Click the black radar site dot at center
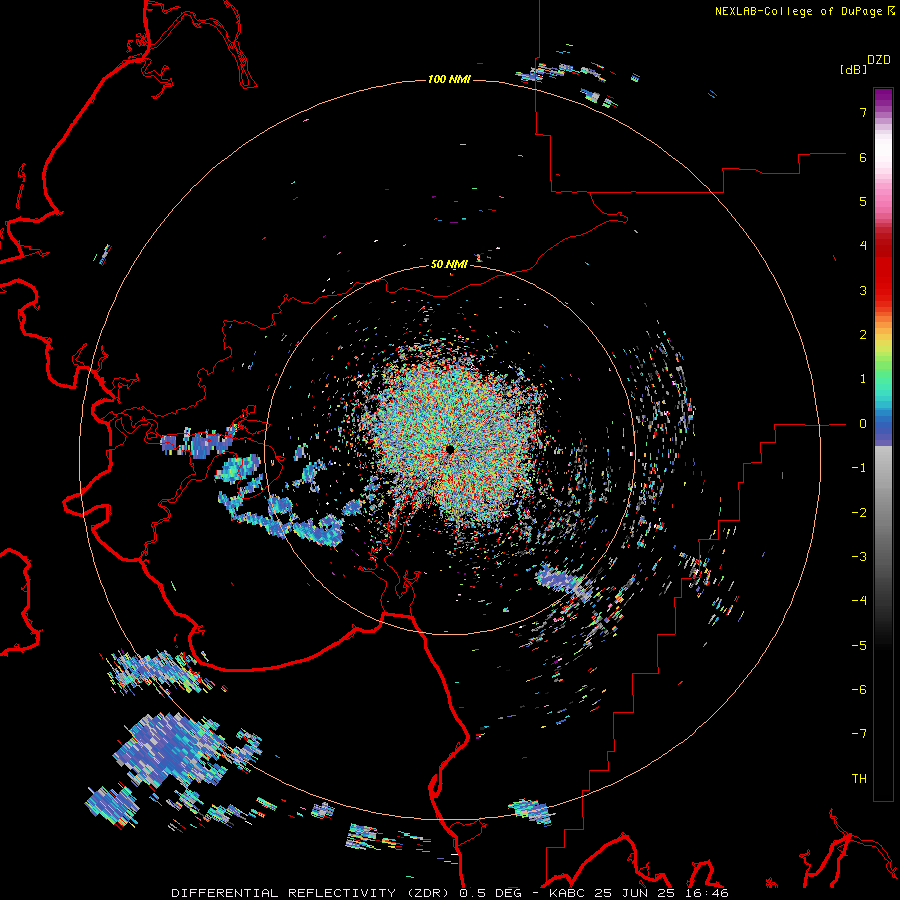 (x=450, y=449)
